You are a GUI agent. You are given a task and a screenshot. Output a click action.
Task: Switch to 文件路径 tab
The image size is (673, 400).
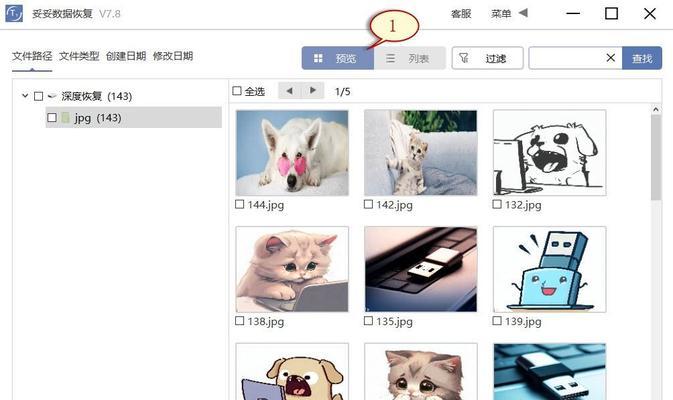(x=32, y=56)
